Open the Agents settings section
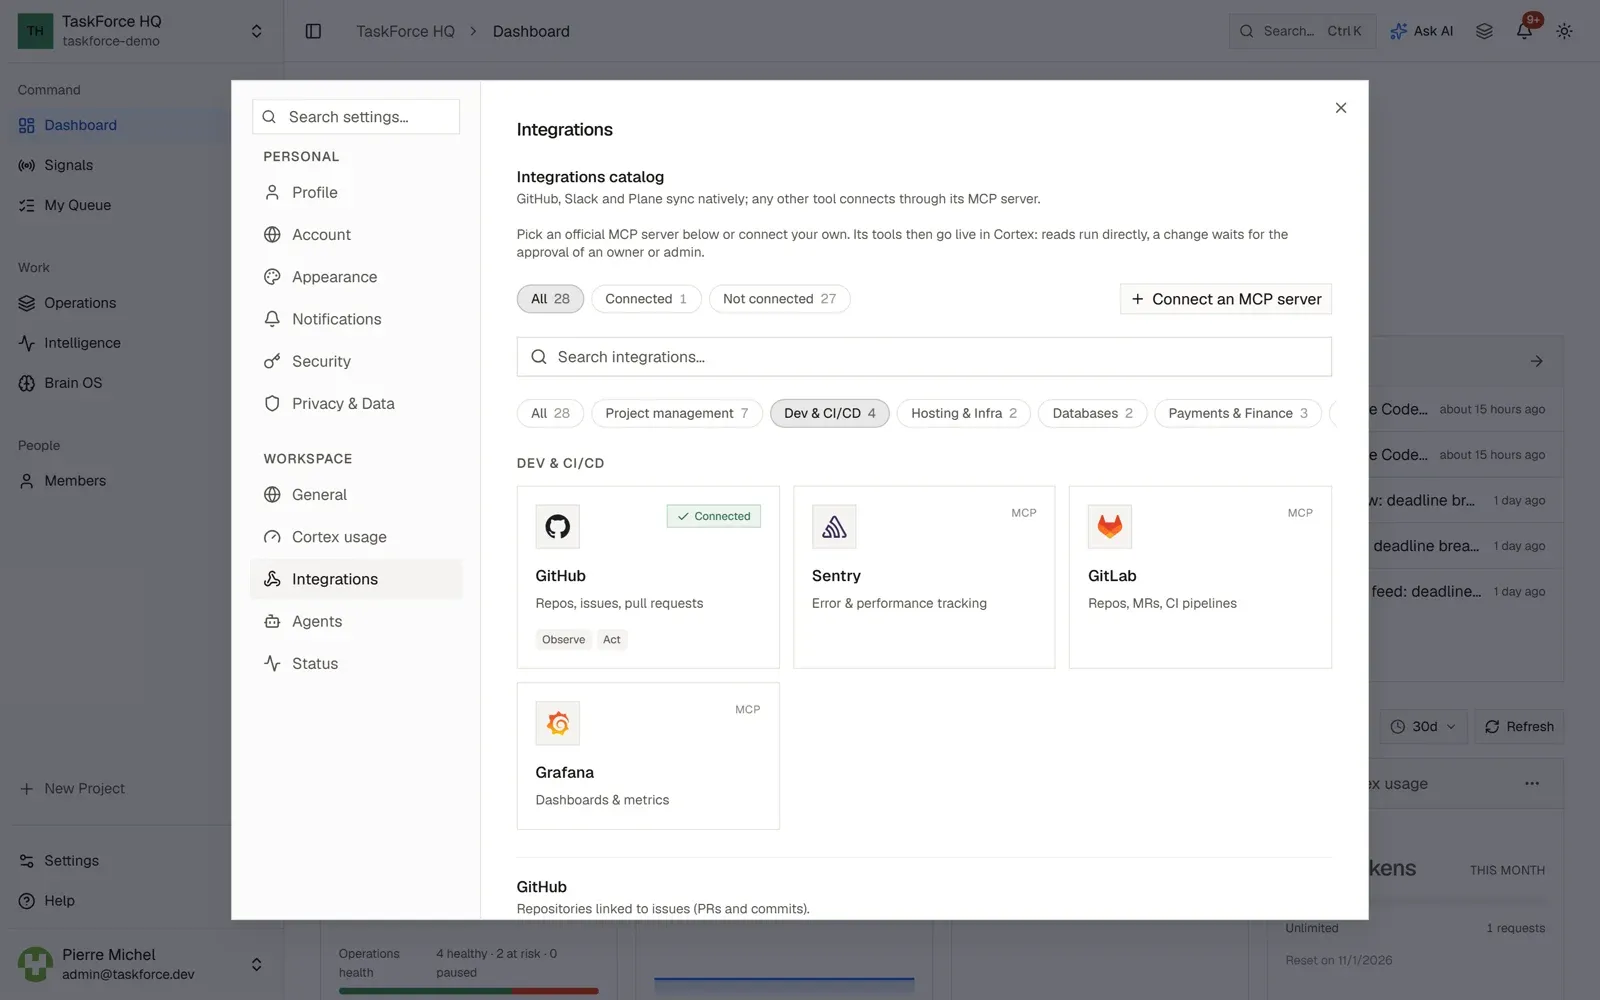 click(356, 621)
